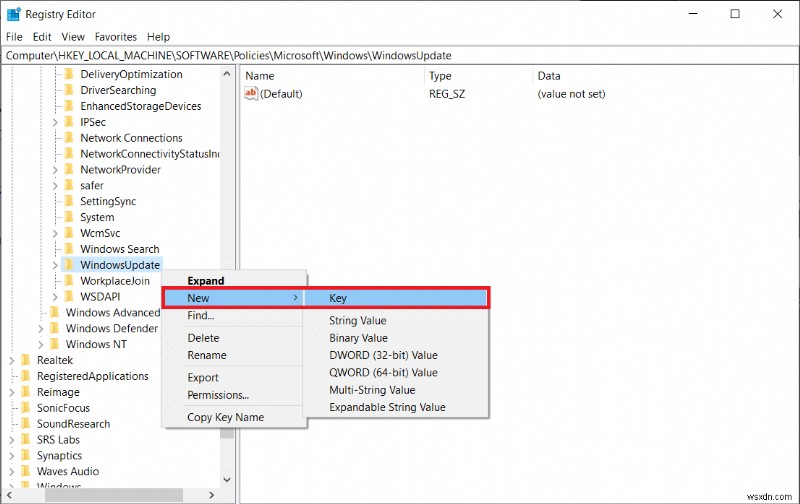Open the File menu

(14, 37)
